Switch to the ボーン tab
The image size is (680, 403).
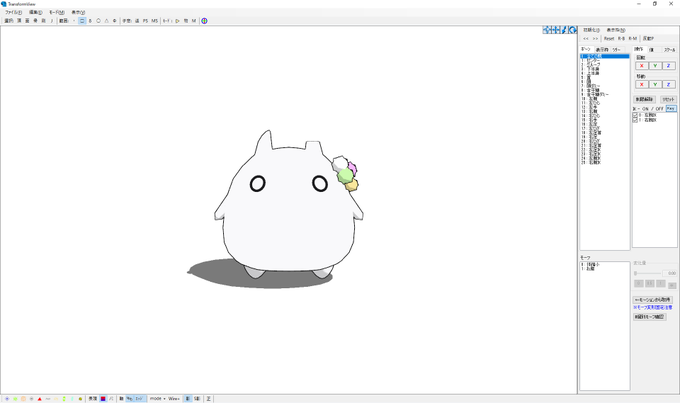coord(586,49)
